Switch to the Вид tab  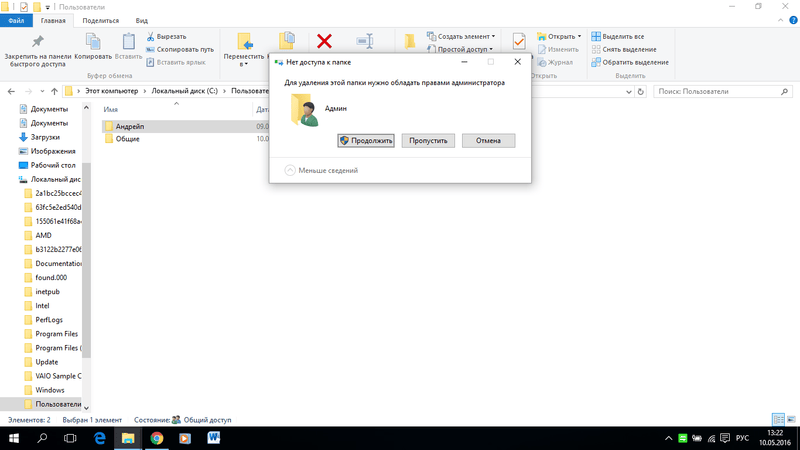pyautogui.click(x=141, y=20)
